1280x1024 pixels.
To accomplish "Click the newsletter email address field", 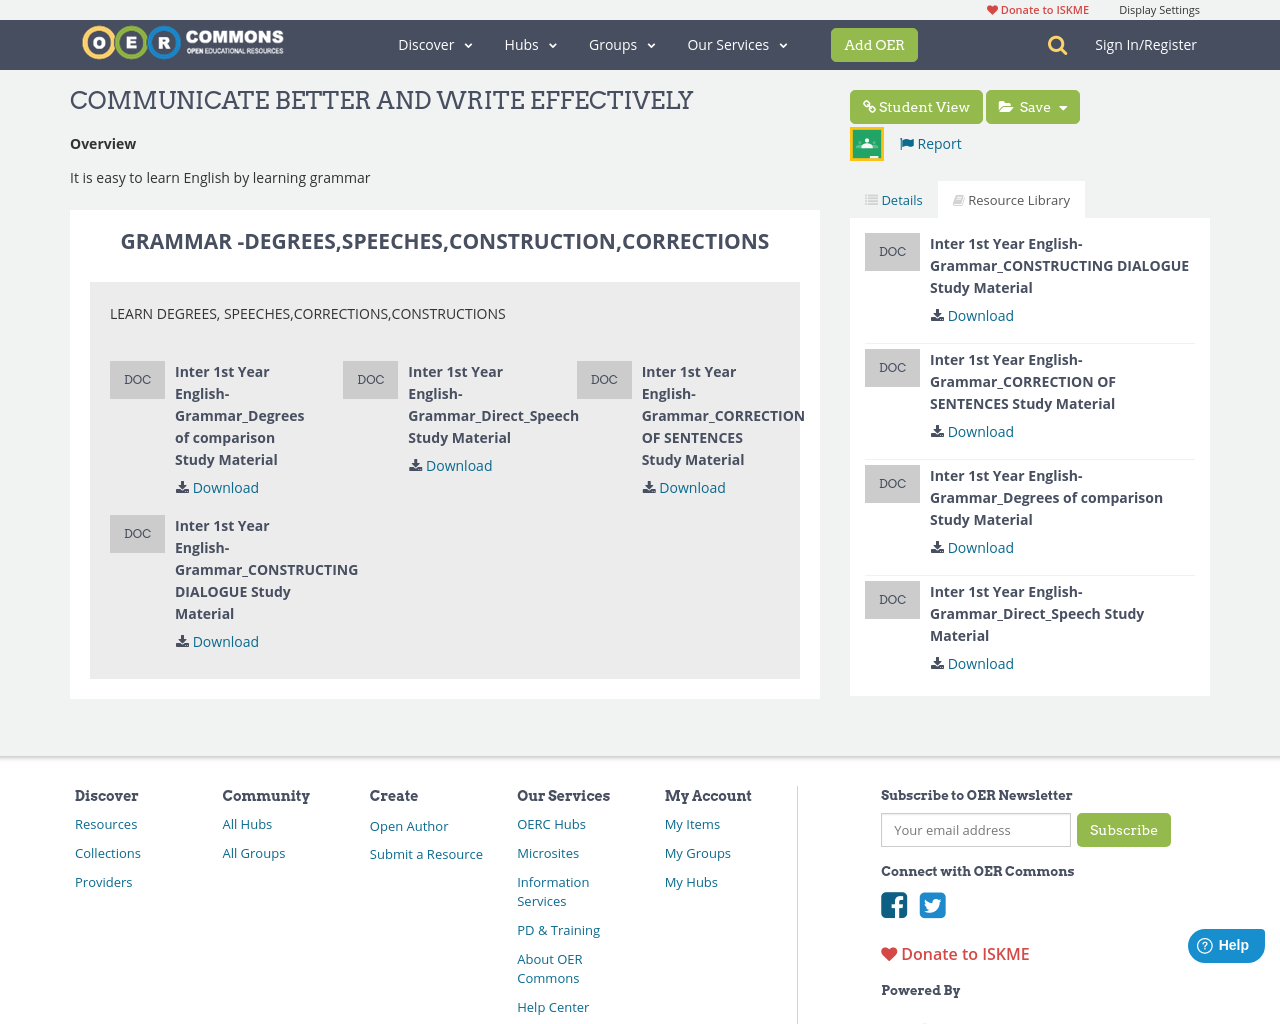I will [975, 830].
